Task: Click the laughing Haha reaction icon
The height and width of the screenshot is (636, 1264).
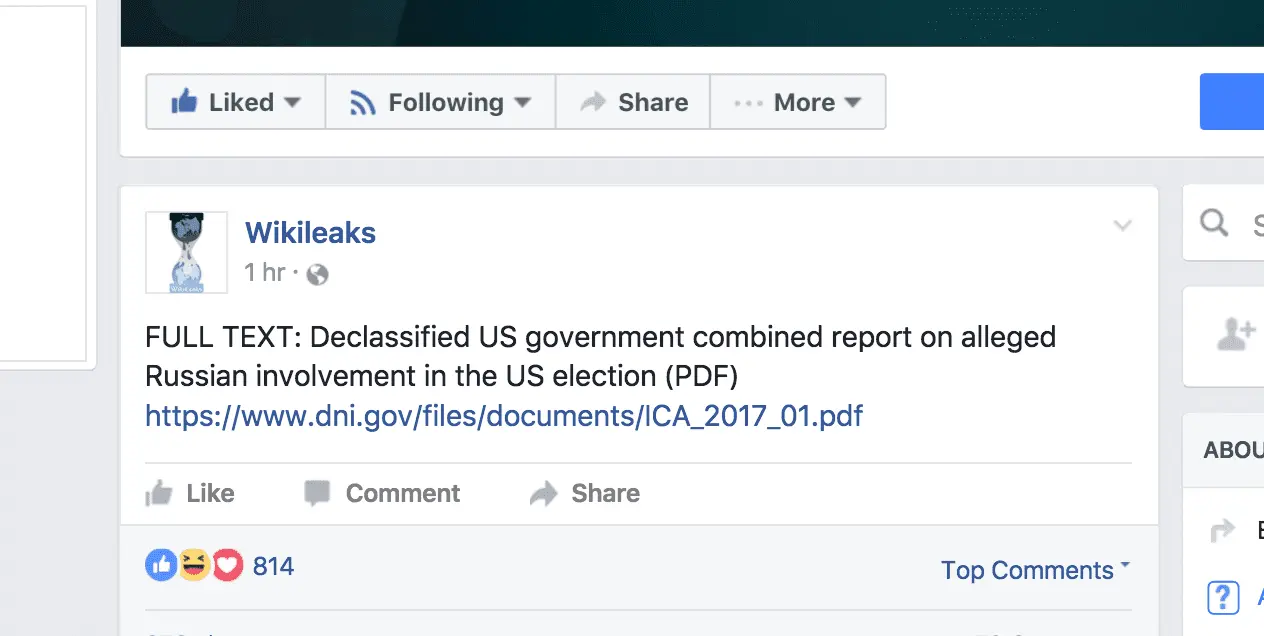Action: (x=194, y=566)
